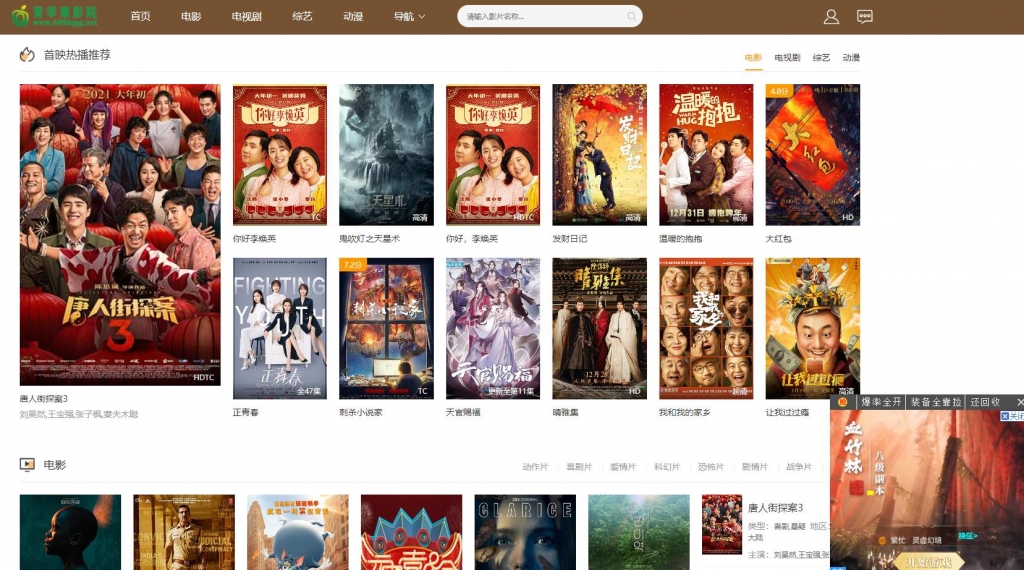The height and width of the screenshot is (570, 1024).
Task: Open the message chat bubble icon
Action: click(865, 16)
